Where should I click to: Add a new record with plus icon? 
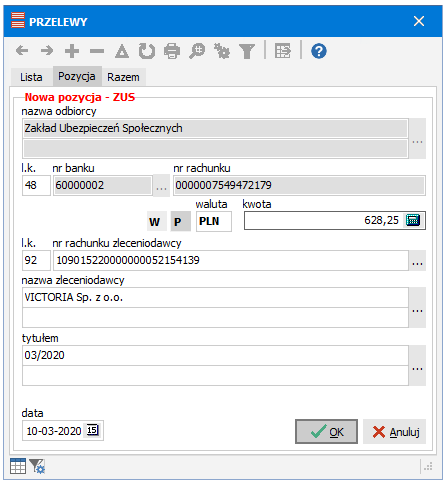click(72, 51)
